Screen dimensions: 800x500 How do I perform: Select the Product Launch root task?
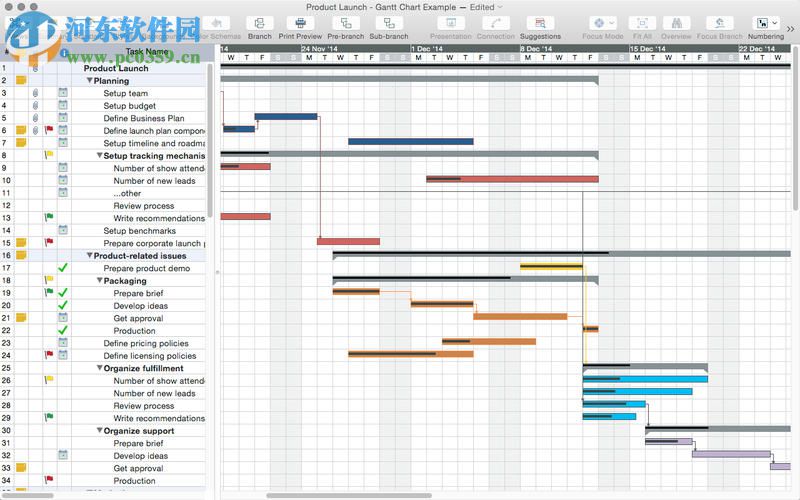click(116, 68)
